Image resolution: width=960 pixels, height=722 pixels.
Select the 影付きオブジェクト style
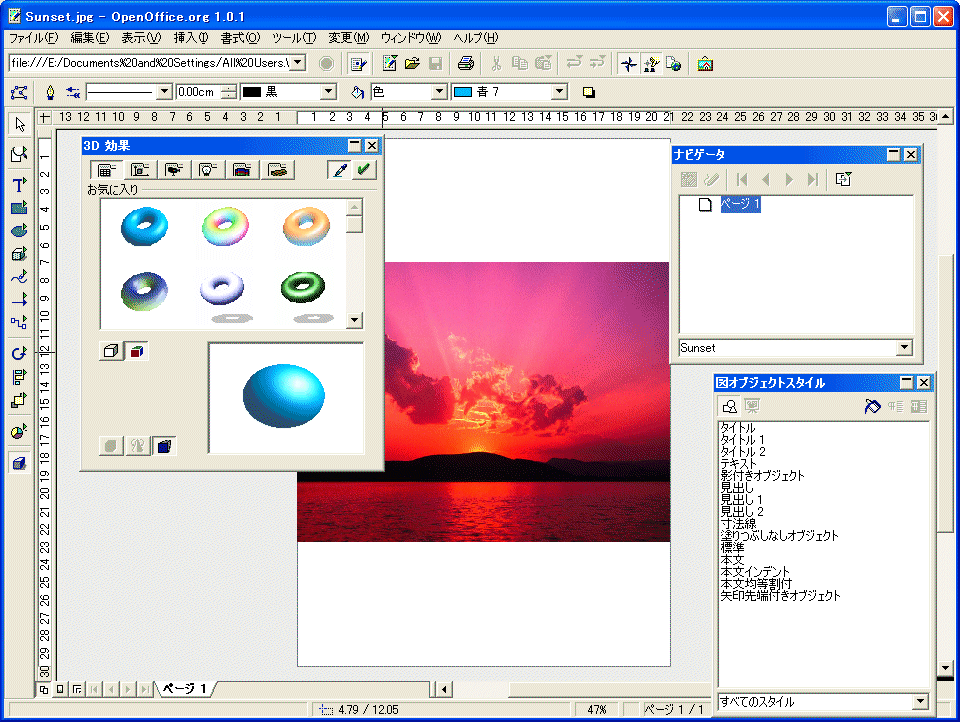tap(762, 476)
